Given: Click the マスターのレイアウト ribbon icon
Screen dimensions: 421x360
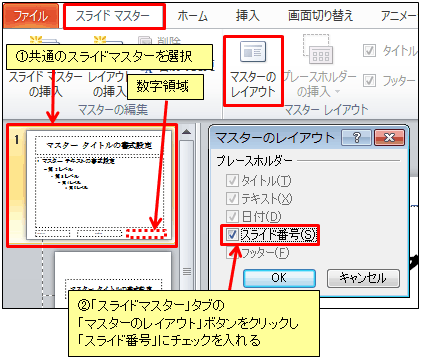Looking at the screenshot, I should [x=253, y=52].
